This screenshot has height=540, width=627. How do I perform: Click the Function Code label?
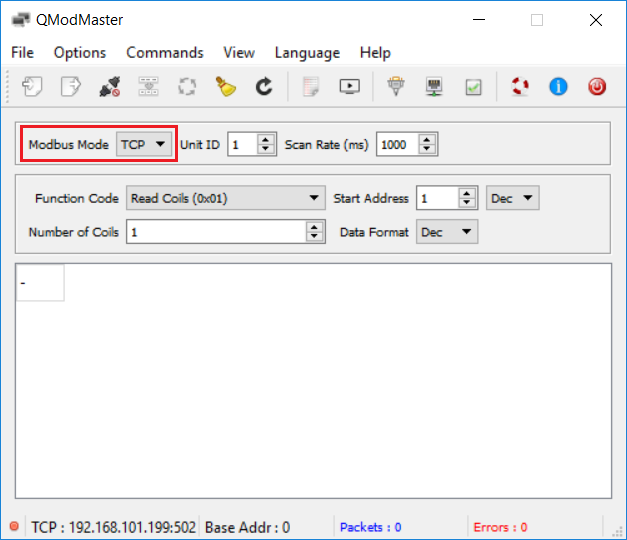(x=77, y=198)
